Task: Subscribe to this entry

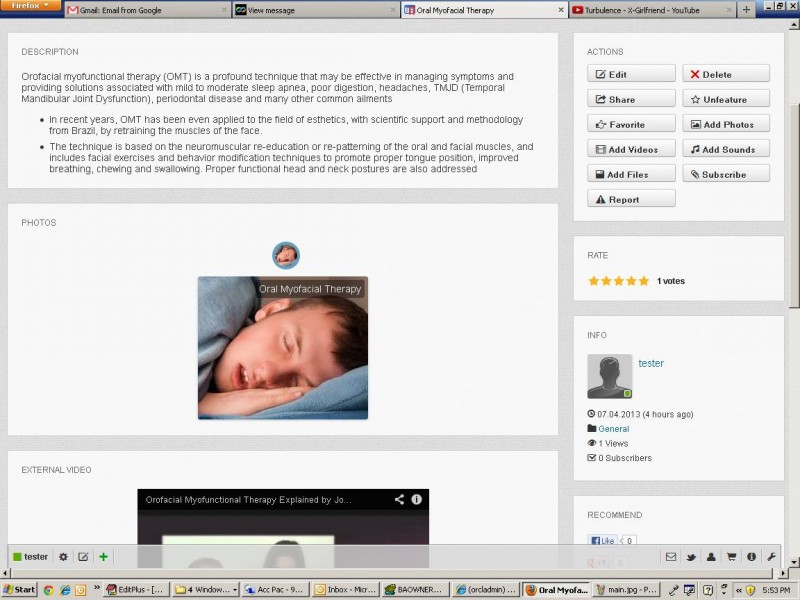Action: (726, 174)
